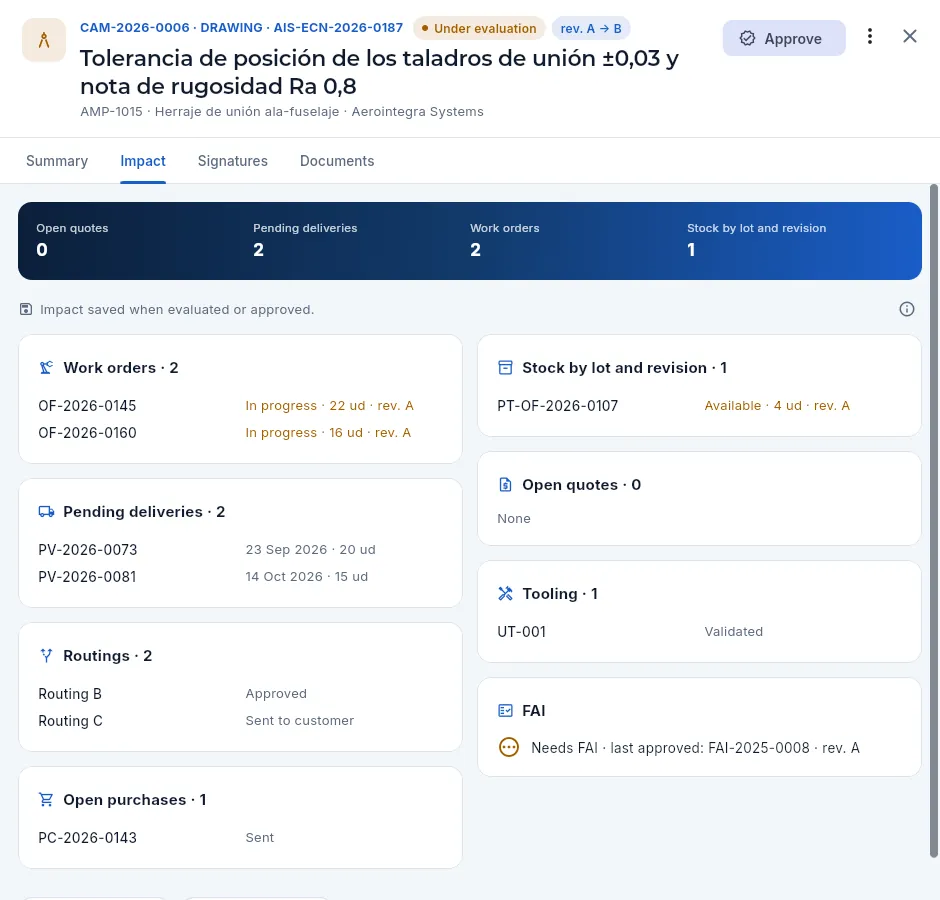Click the Stock by lot box icon
The image size is (940, 900).
pos(505,368)
